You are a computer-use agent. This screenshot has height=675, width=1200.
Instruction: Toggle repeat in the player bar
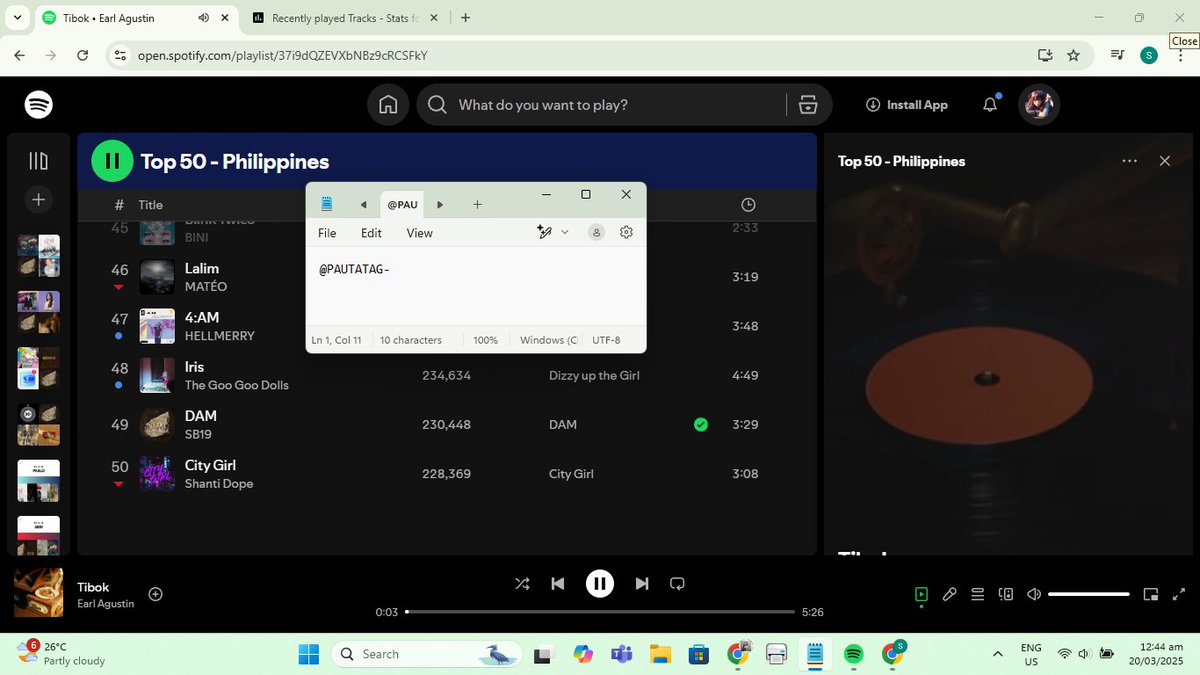[677, 584]
